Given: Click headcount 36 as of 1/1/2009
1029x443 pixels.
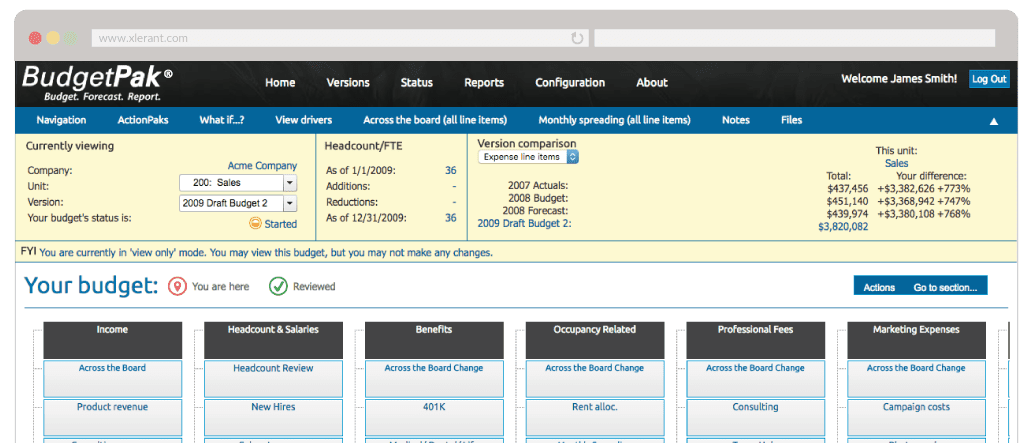Looking at the screenshot, I should 450,170.
